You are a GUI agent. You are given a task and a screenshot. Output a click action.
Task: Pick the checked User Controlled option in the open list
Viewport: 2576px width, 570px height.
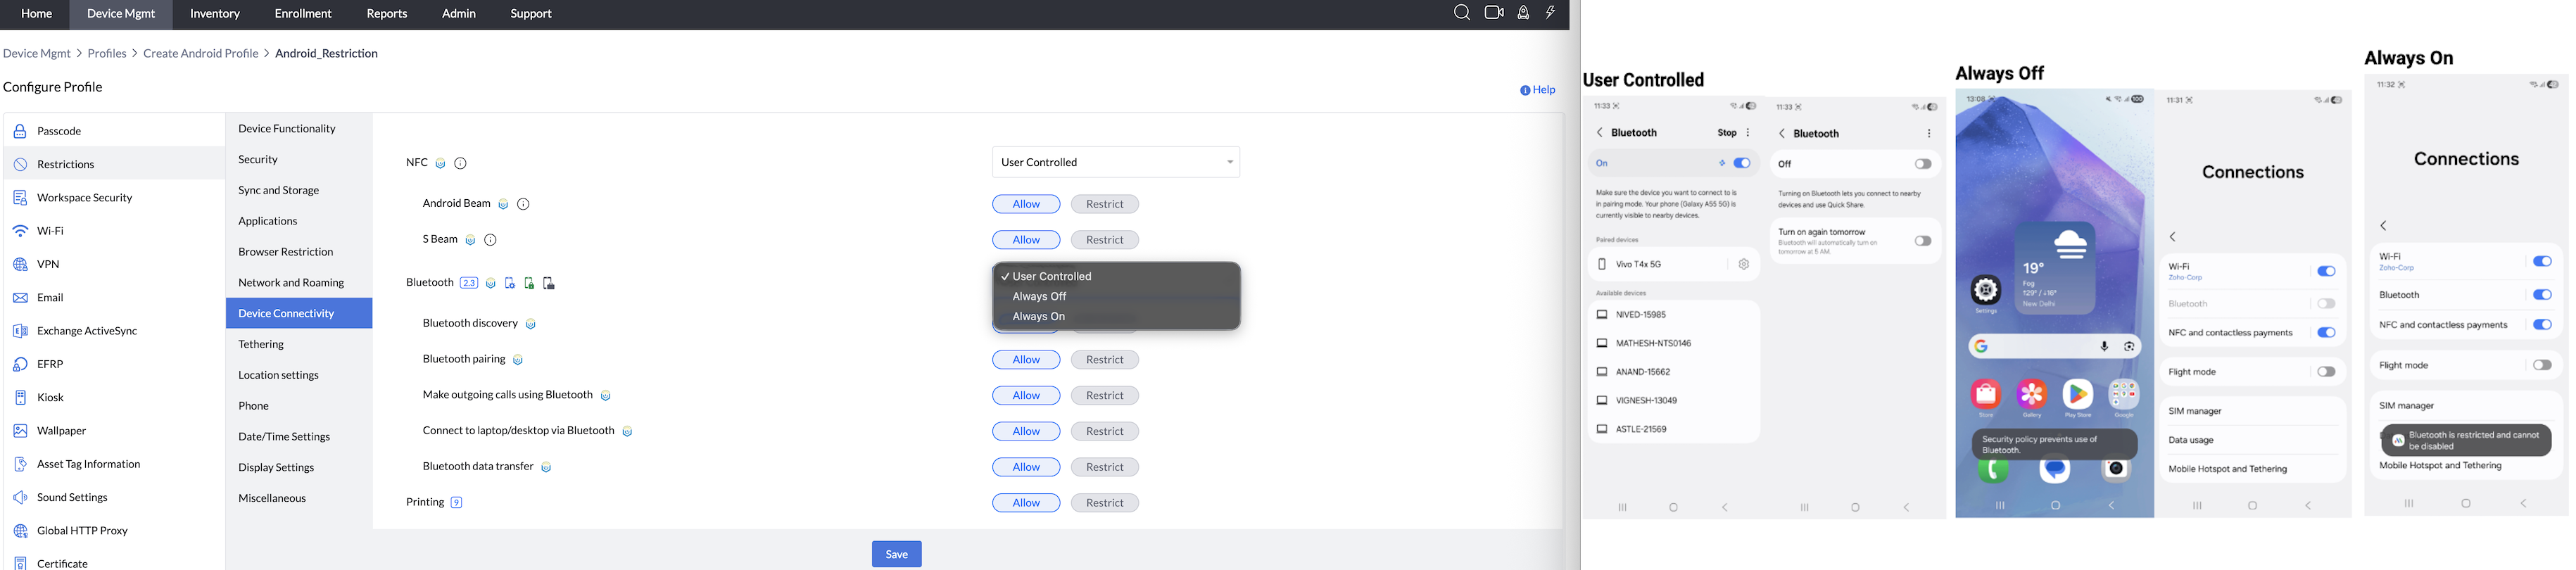point(1116,277)
